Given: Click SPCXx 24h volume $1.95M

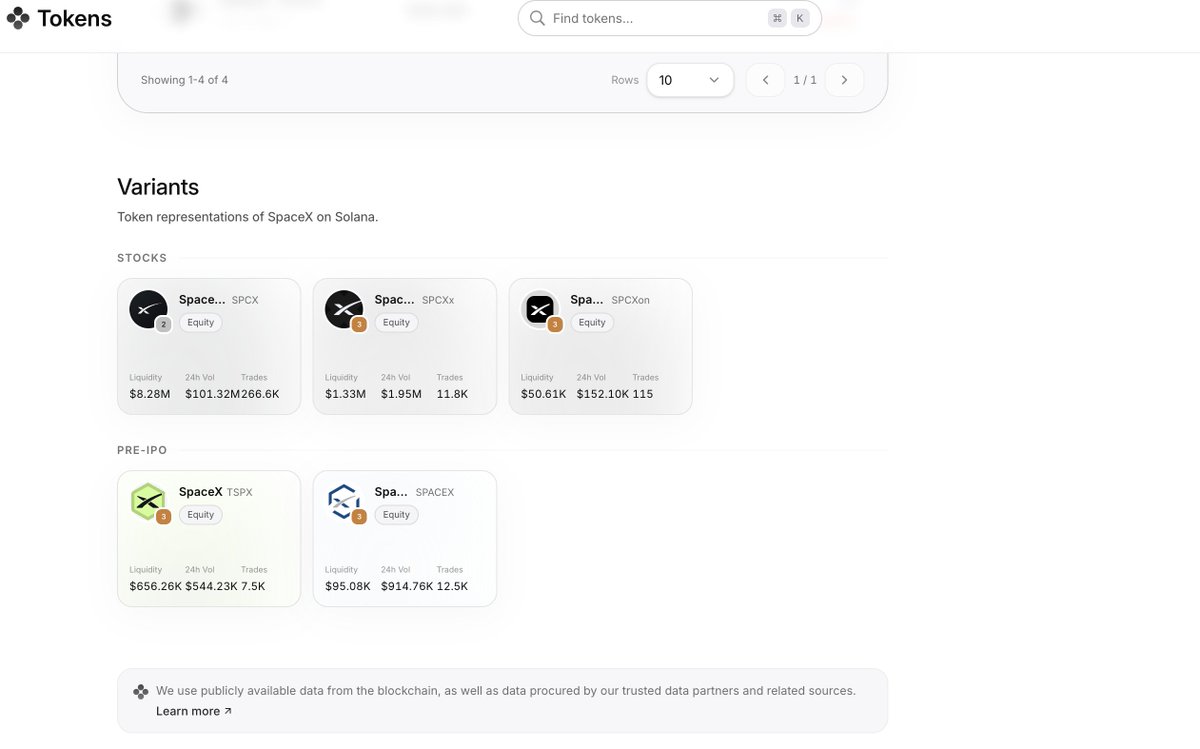Looking at the screenshot, I should [x=401, y=394].
